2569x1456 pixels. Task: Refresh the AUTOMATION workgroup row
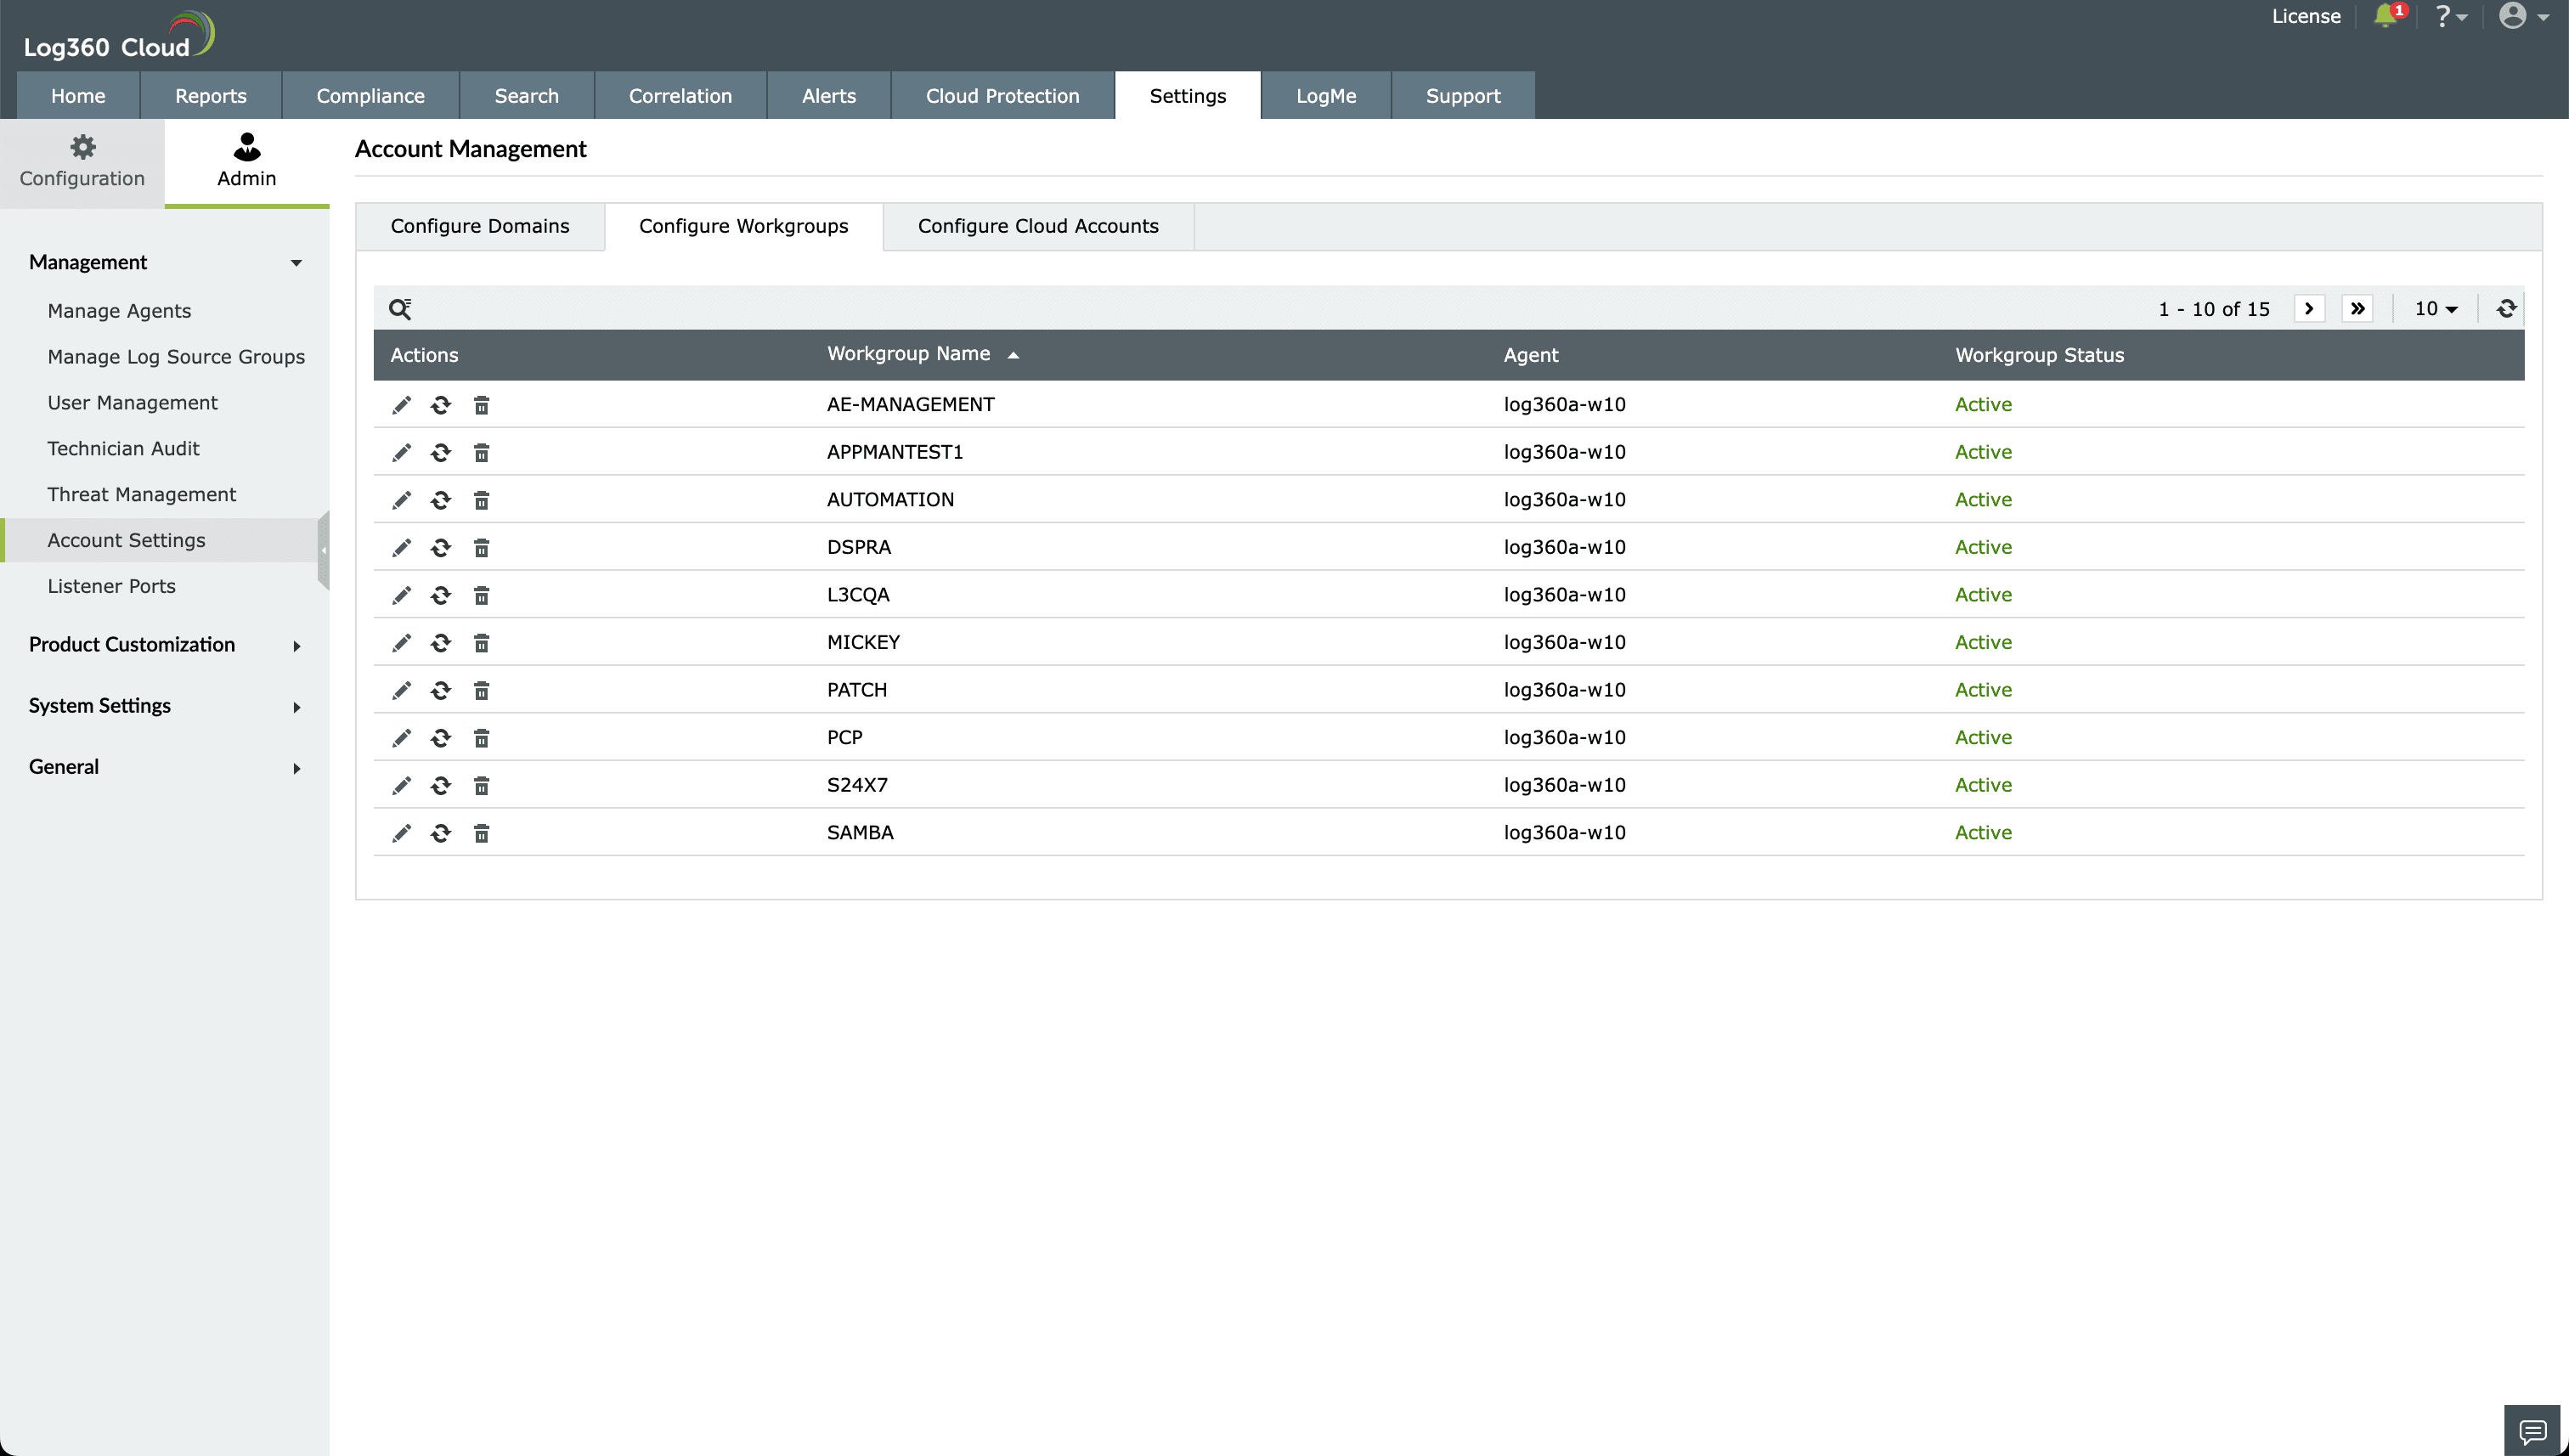tap(441, 500)
